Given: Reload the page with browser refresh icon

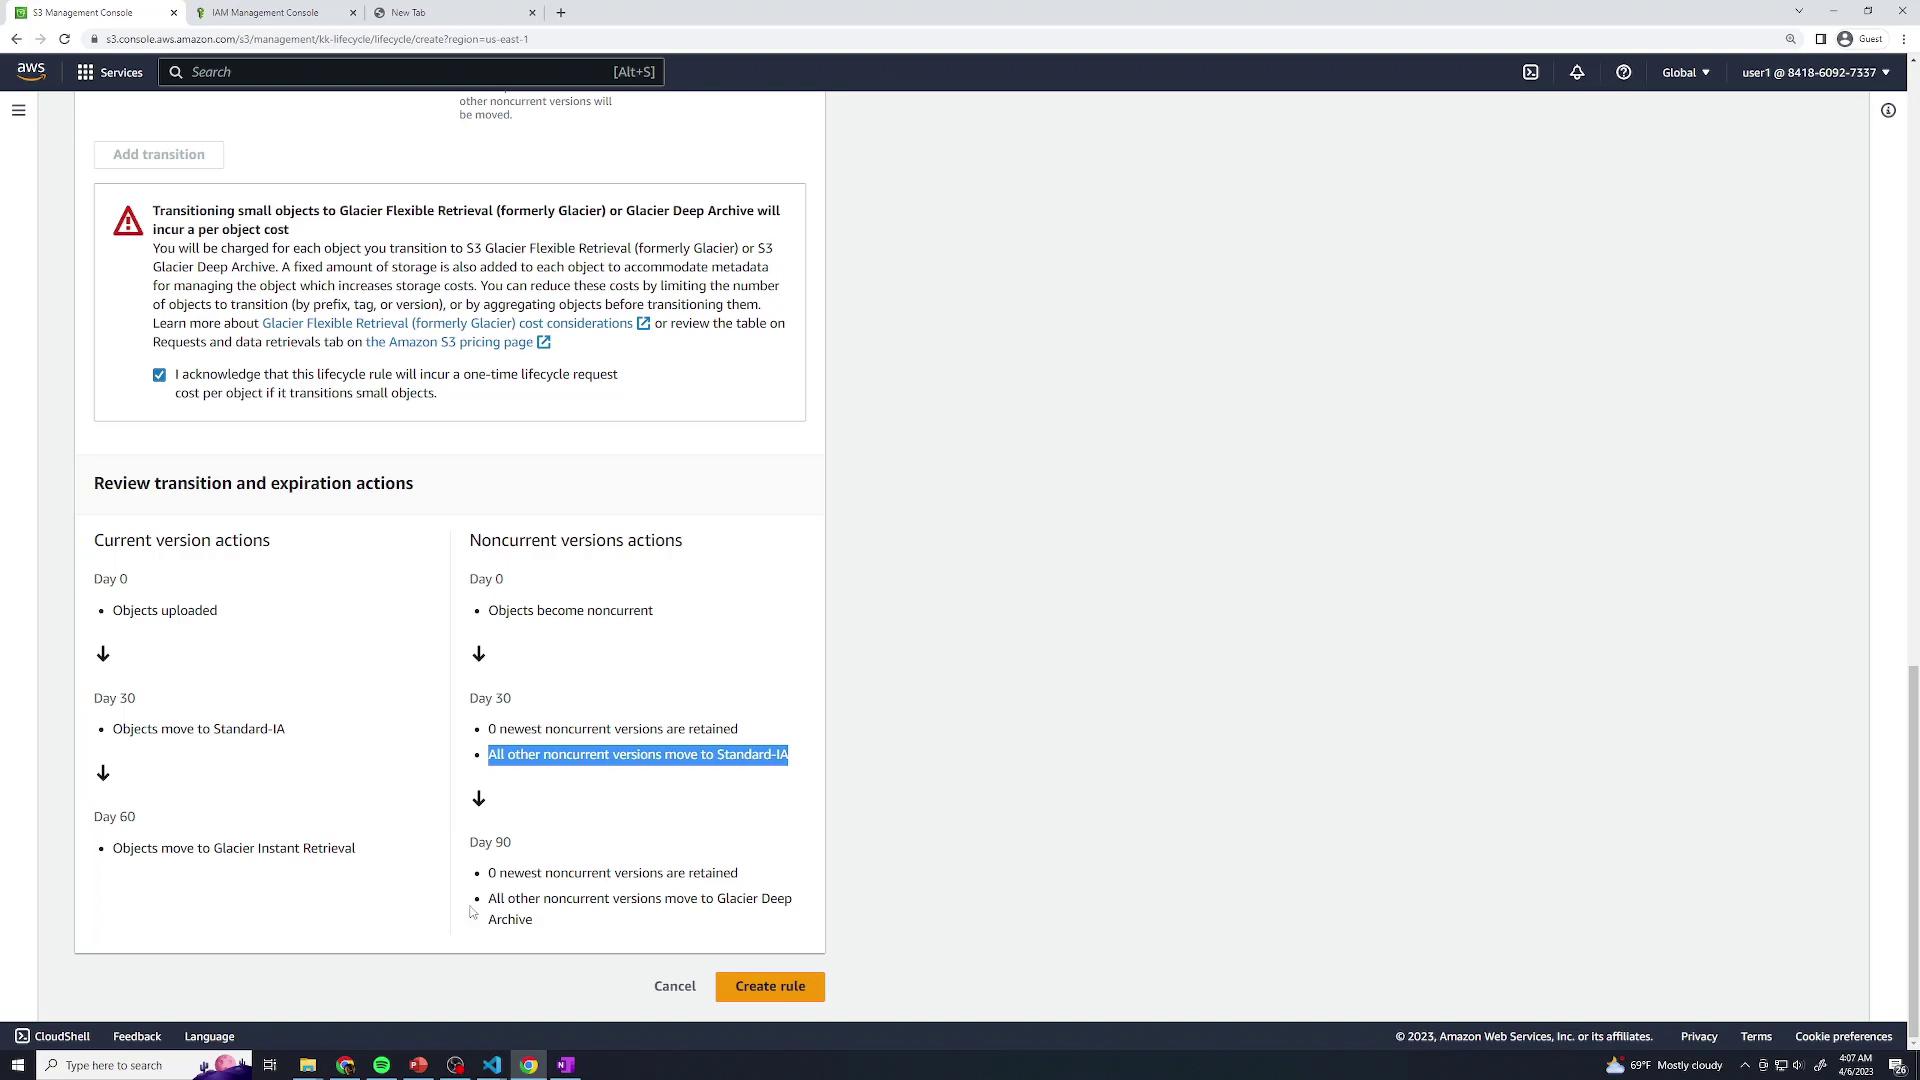Looking at the screenshot, I should 64,39.
